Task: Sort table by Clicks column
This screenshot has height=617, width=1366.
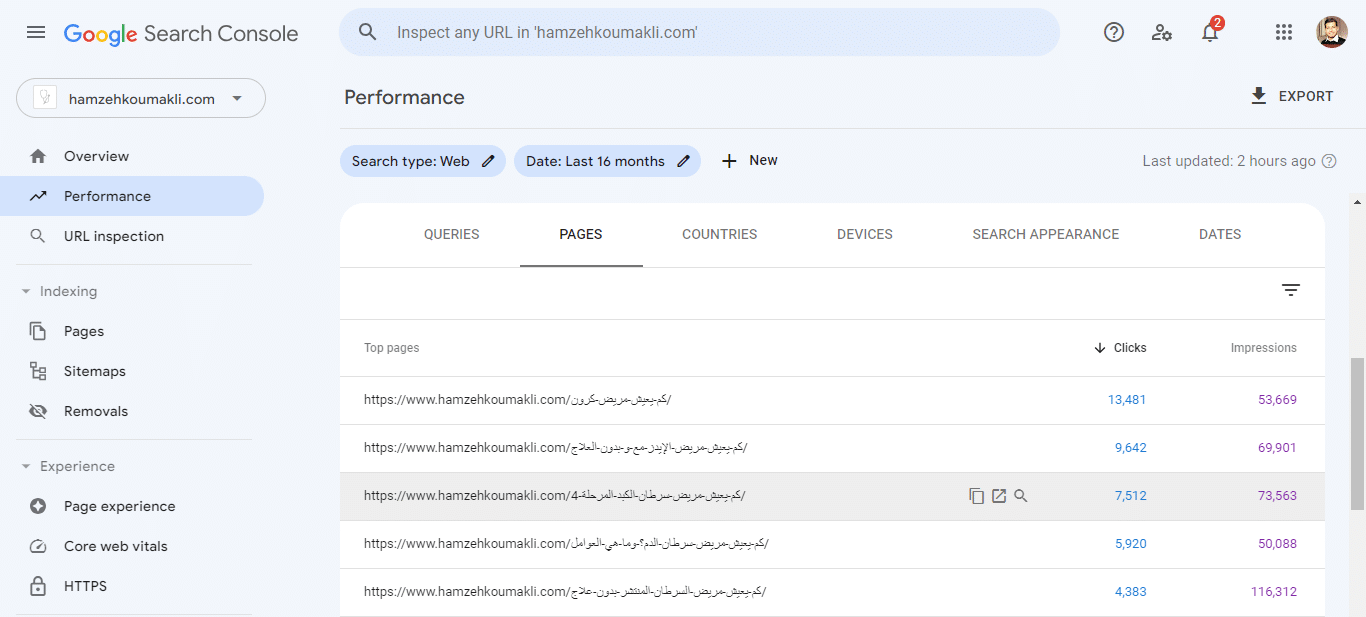Action: point(1121,348)
